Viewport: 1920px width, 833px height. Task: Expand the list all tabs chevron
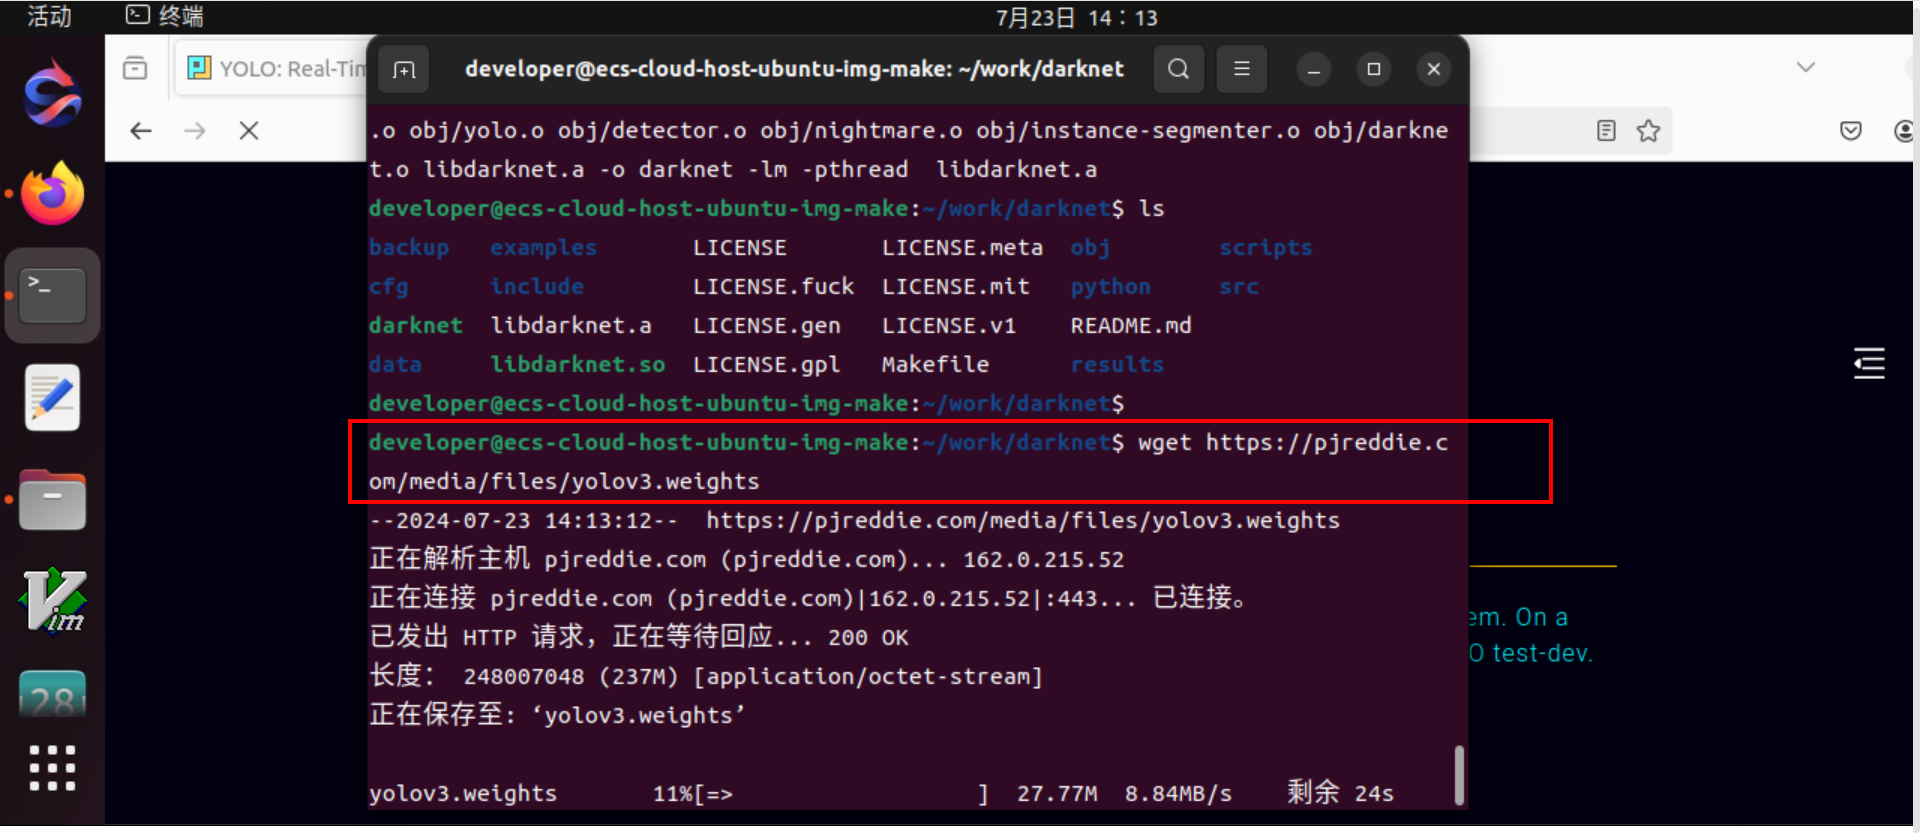click(1805, 67)
